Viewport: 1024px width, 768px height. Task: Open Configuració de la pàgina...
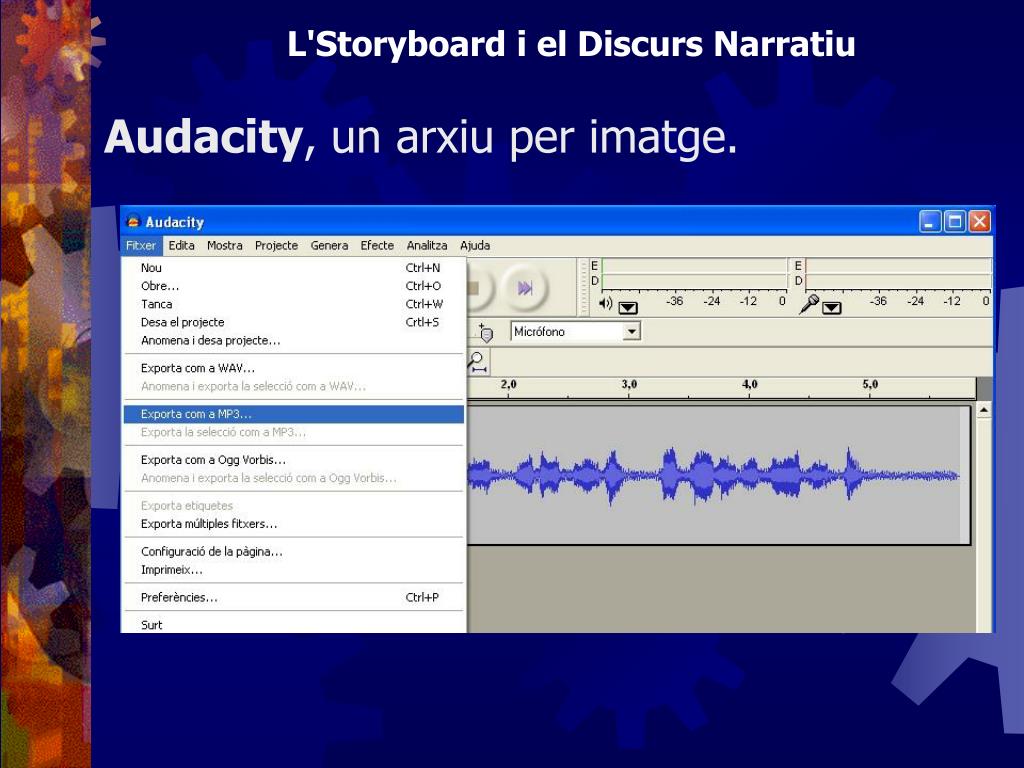294,552
